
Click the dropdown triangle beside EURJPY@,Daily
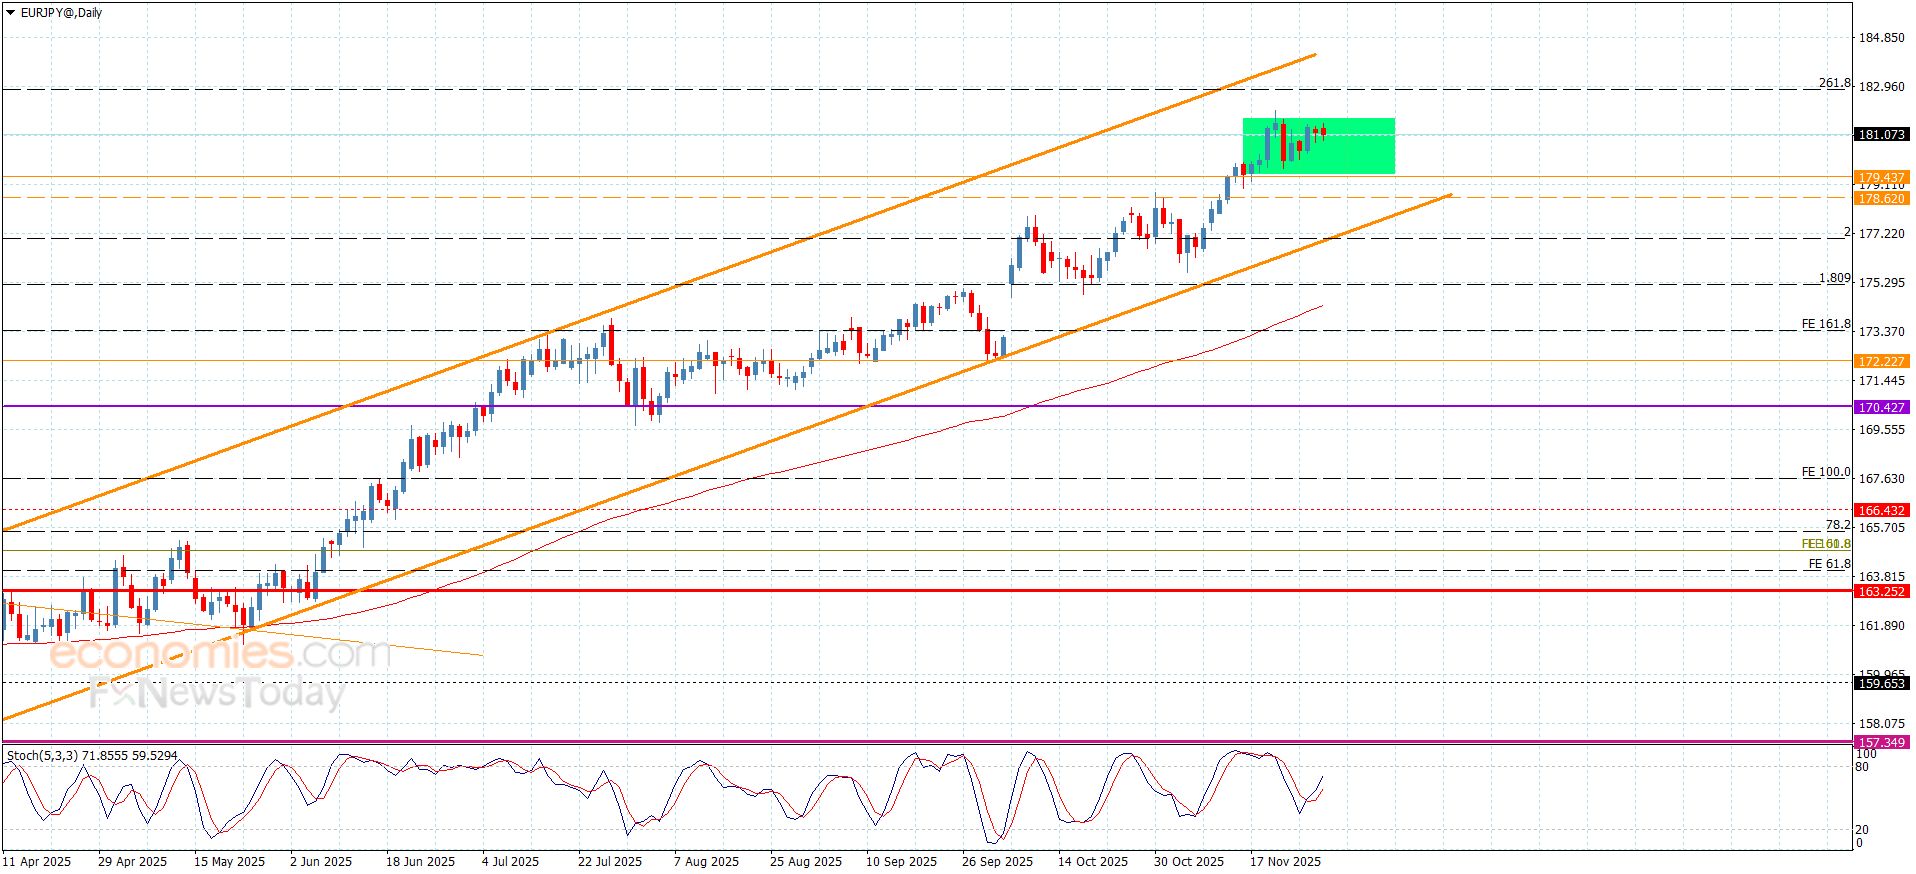click(x=11, y=13)
